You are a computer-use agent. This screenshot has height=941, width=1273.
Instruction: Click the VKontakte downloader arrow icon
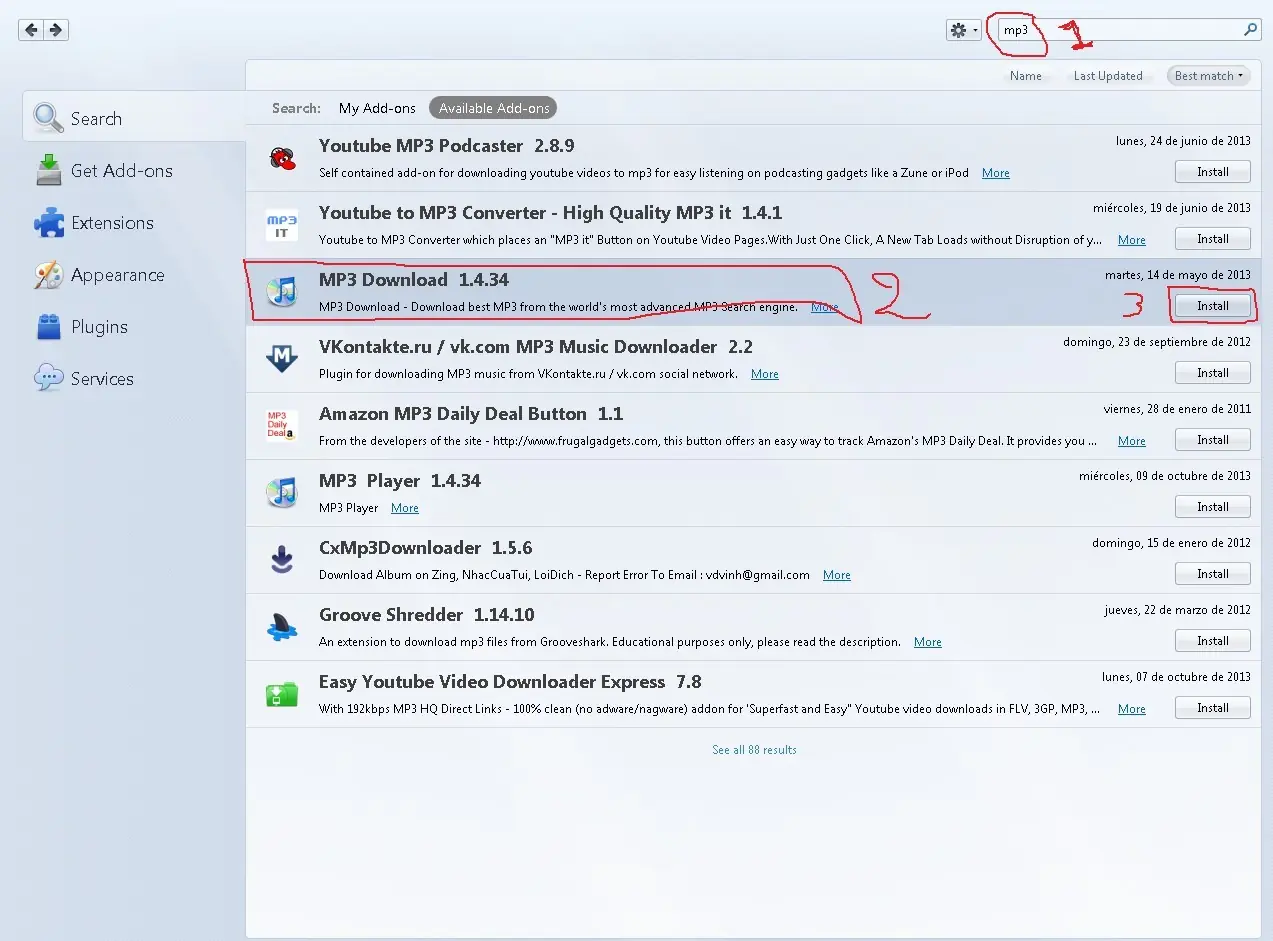281,359
